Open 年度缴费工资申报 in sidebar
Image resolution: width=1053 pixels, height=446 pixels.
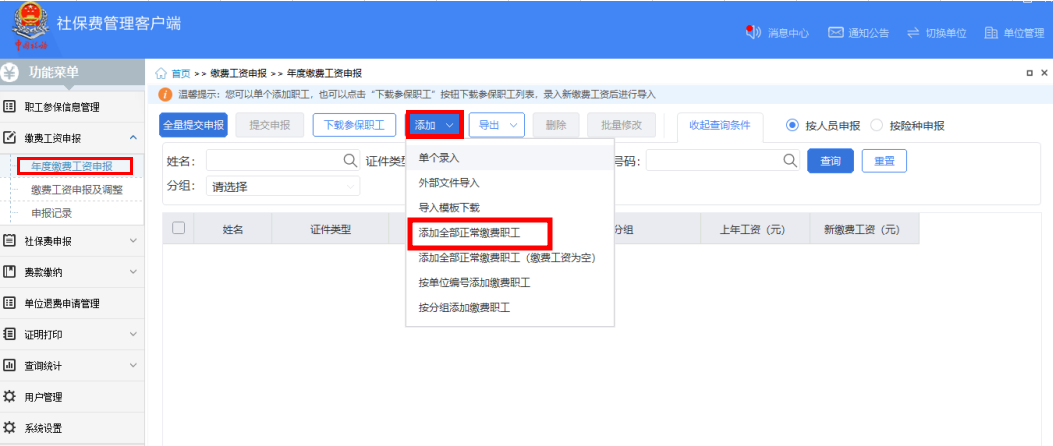point(71,165)
